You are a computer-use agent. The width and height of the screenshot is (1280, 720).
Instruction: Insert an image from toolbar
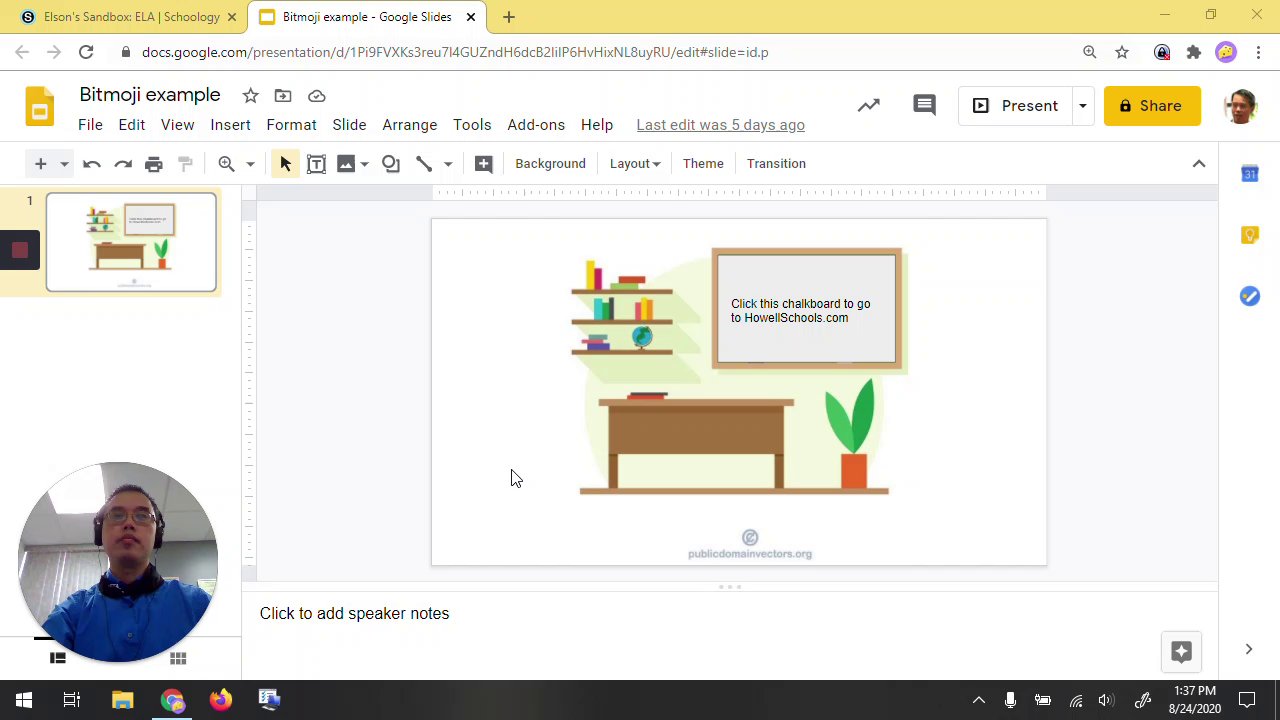pyautogui.click(x=346, y=163)
